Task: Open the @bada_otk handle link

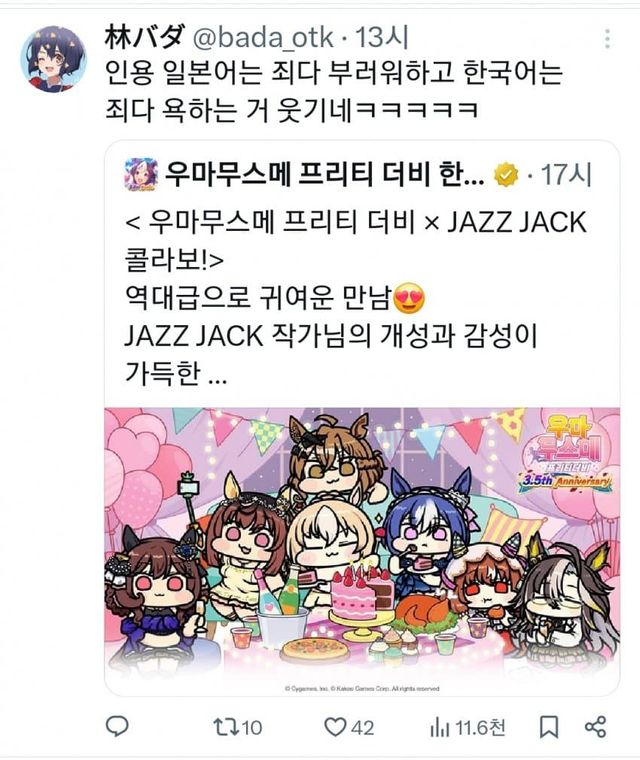Action: pyautogui.click(x=263, y=37)
